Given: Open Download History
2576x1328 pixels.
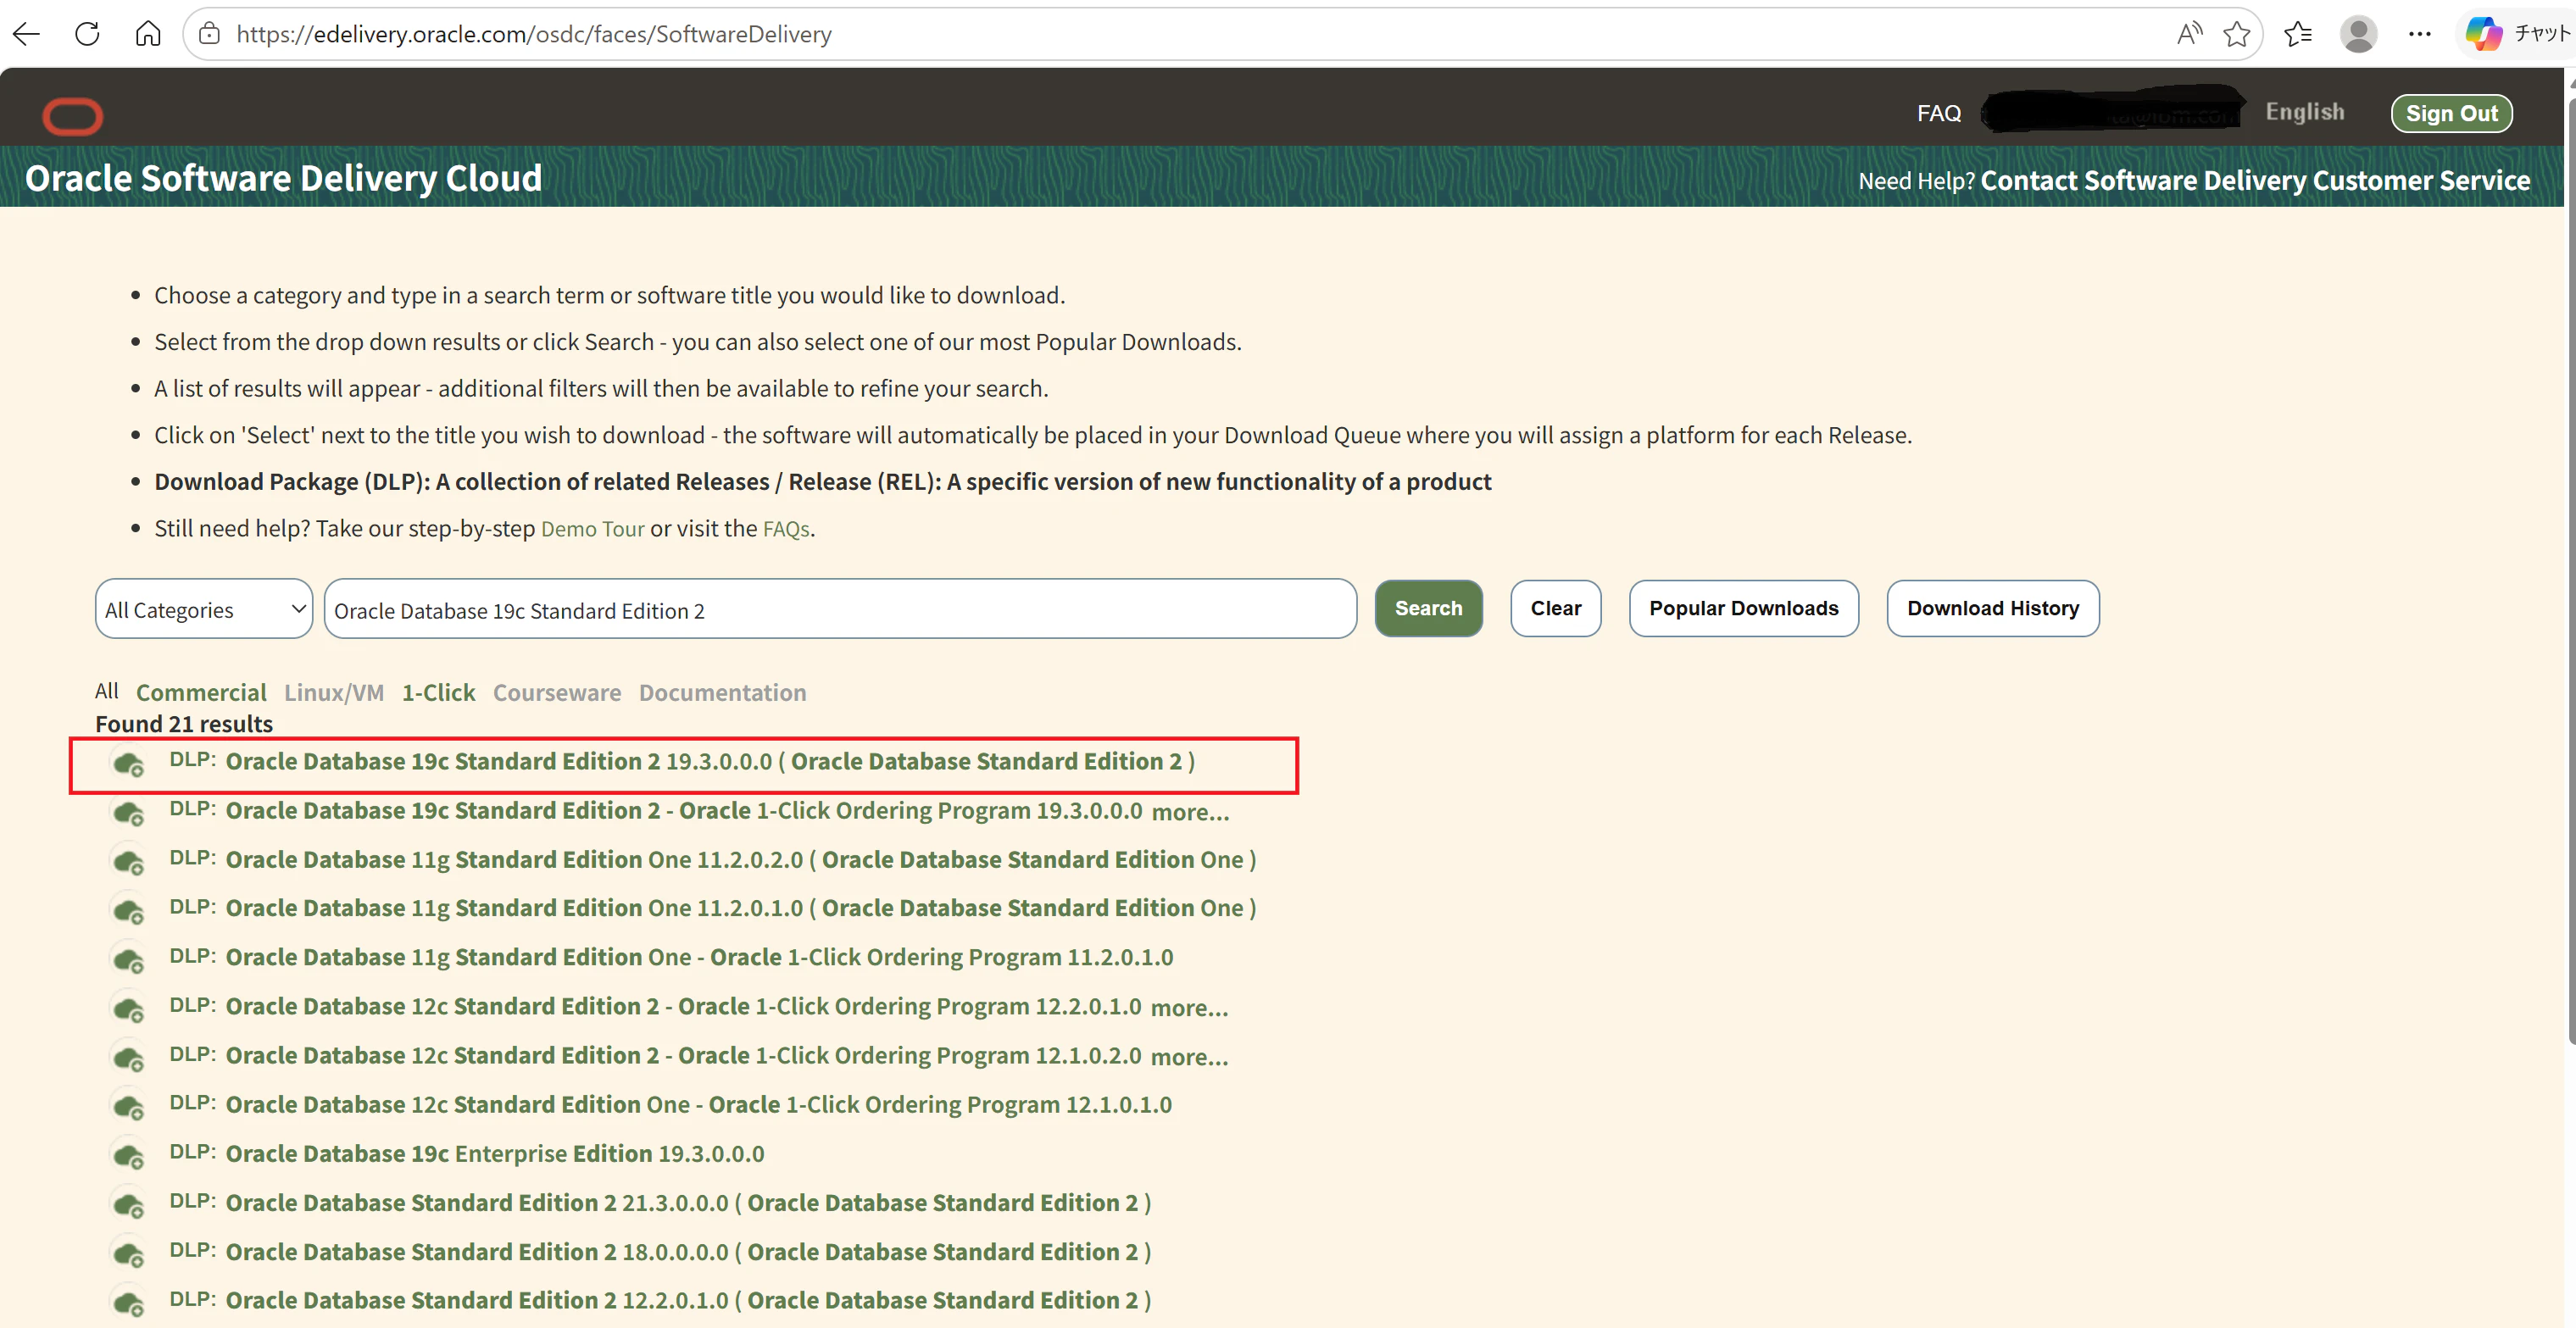Looking at the screenshot, I should click(1992, 609).
